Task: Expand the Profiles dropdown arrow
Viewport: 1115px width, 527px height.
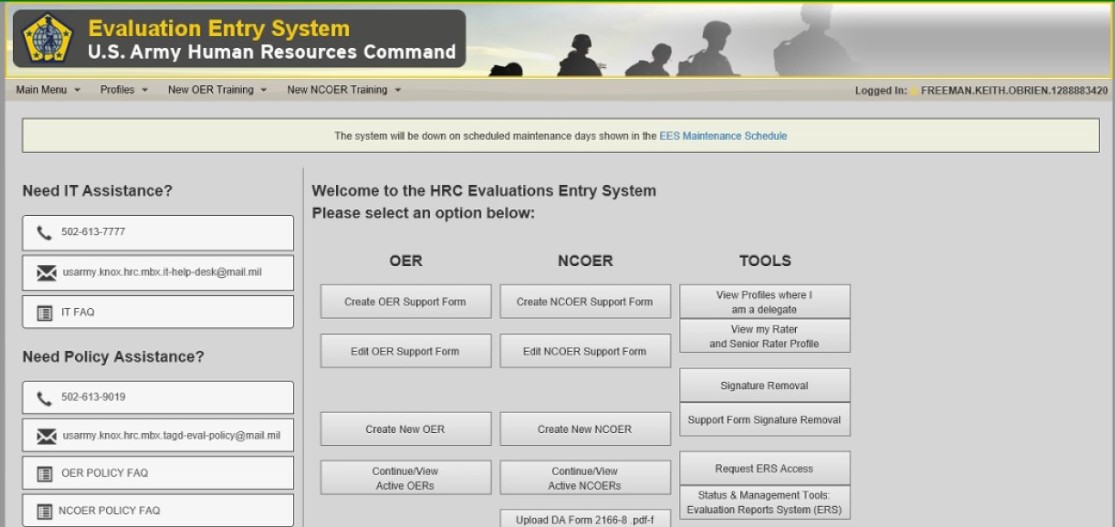Action: click(145, 90)
